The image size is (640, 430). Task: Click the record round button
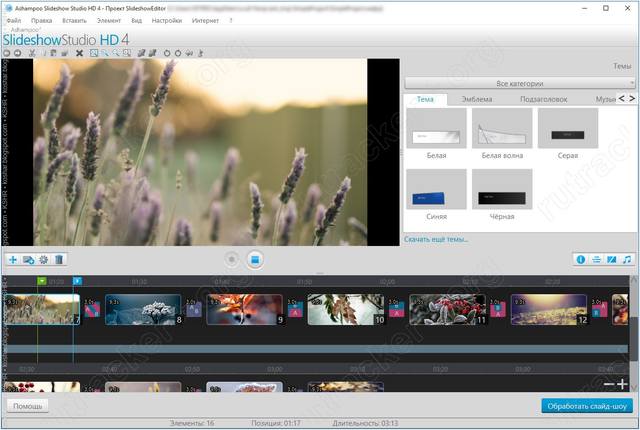pos(232,259)
